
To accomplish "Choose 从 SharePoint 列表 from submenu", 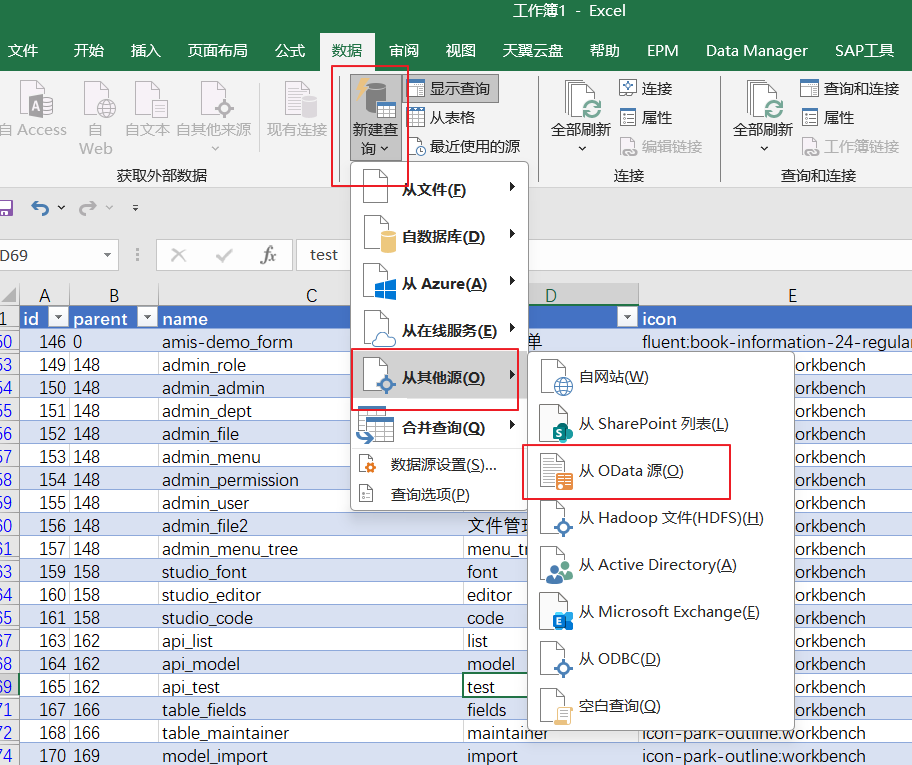I will pos(652,425).
